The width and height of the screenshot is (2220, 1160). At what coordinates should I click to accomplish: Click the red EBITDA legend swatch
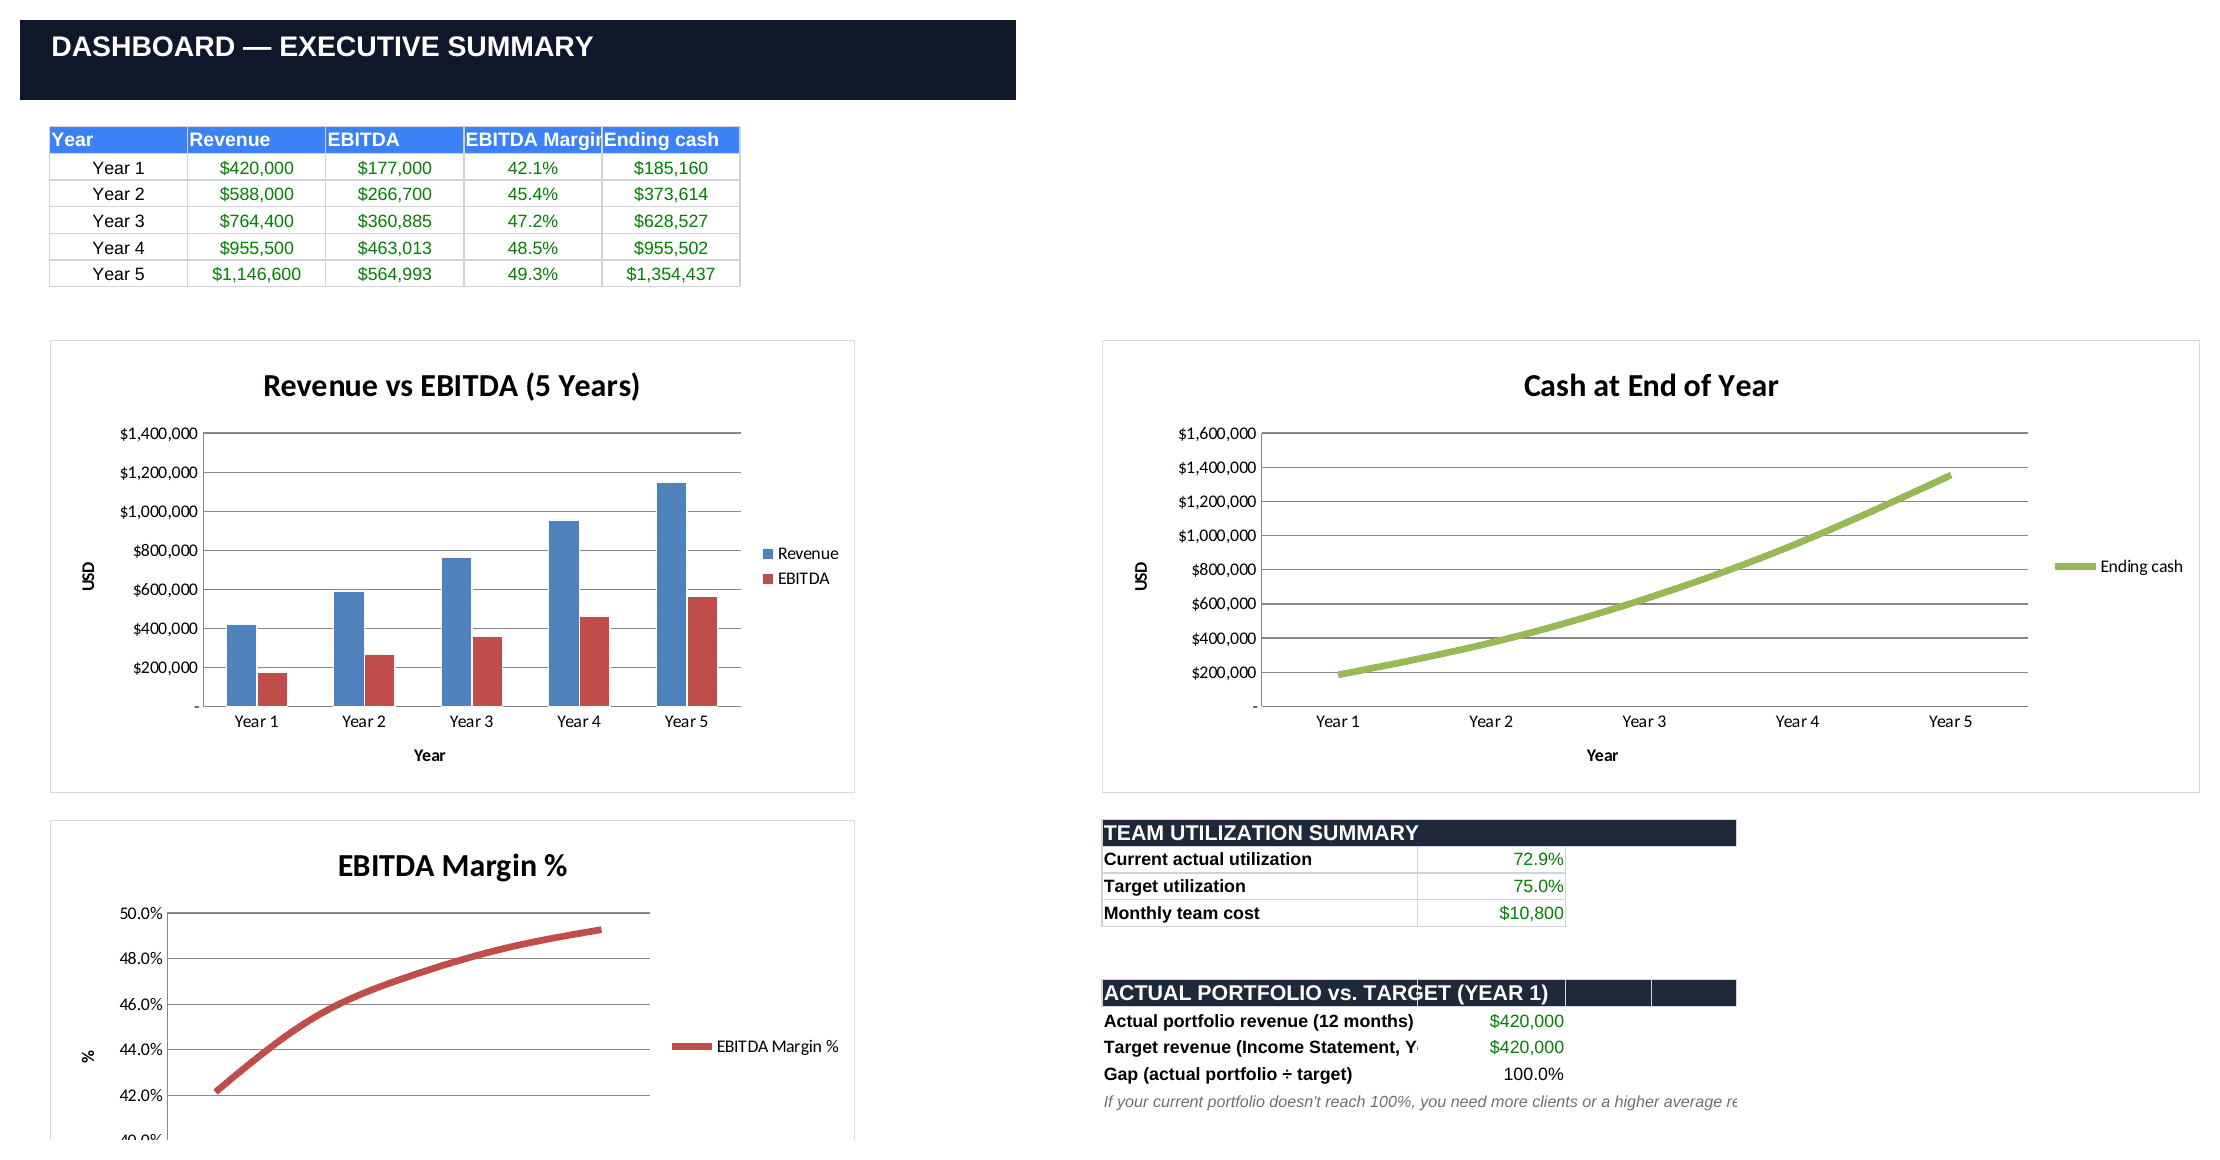point(768,579)
